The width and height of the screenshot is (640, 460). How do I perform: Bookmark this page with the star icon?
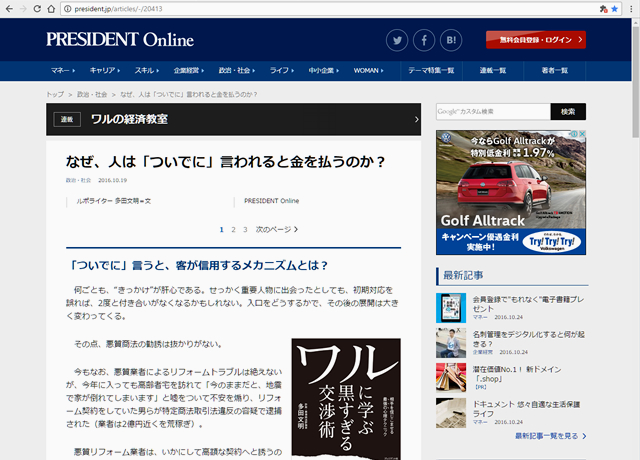613,8
